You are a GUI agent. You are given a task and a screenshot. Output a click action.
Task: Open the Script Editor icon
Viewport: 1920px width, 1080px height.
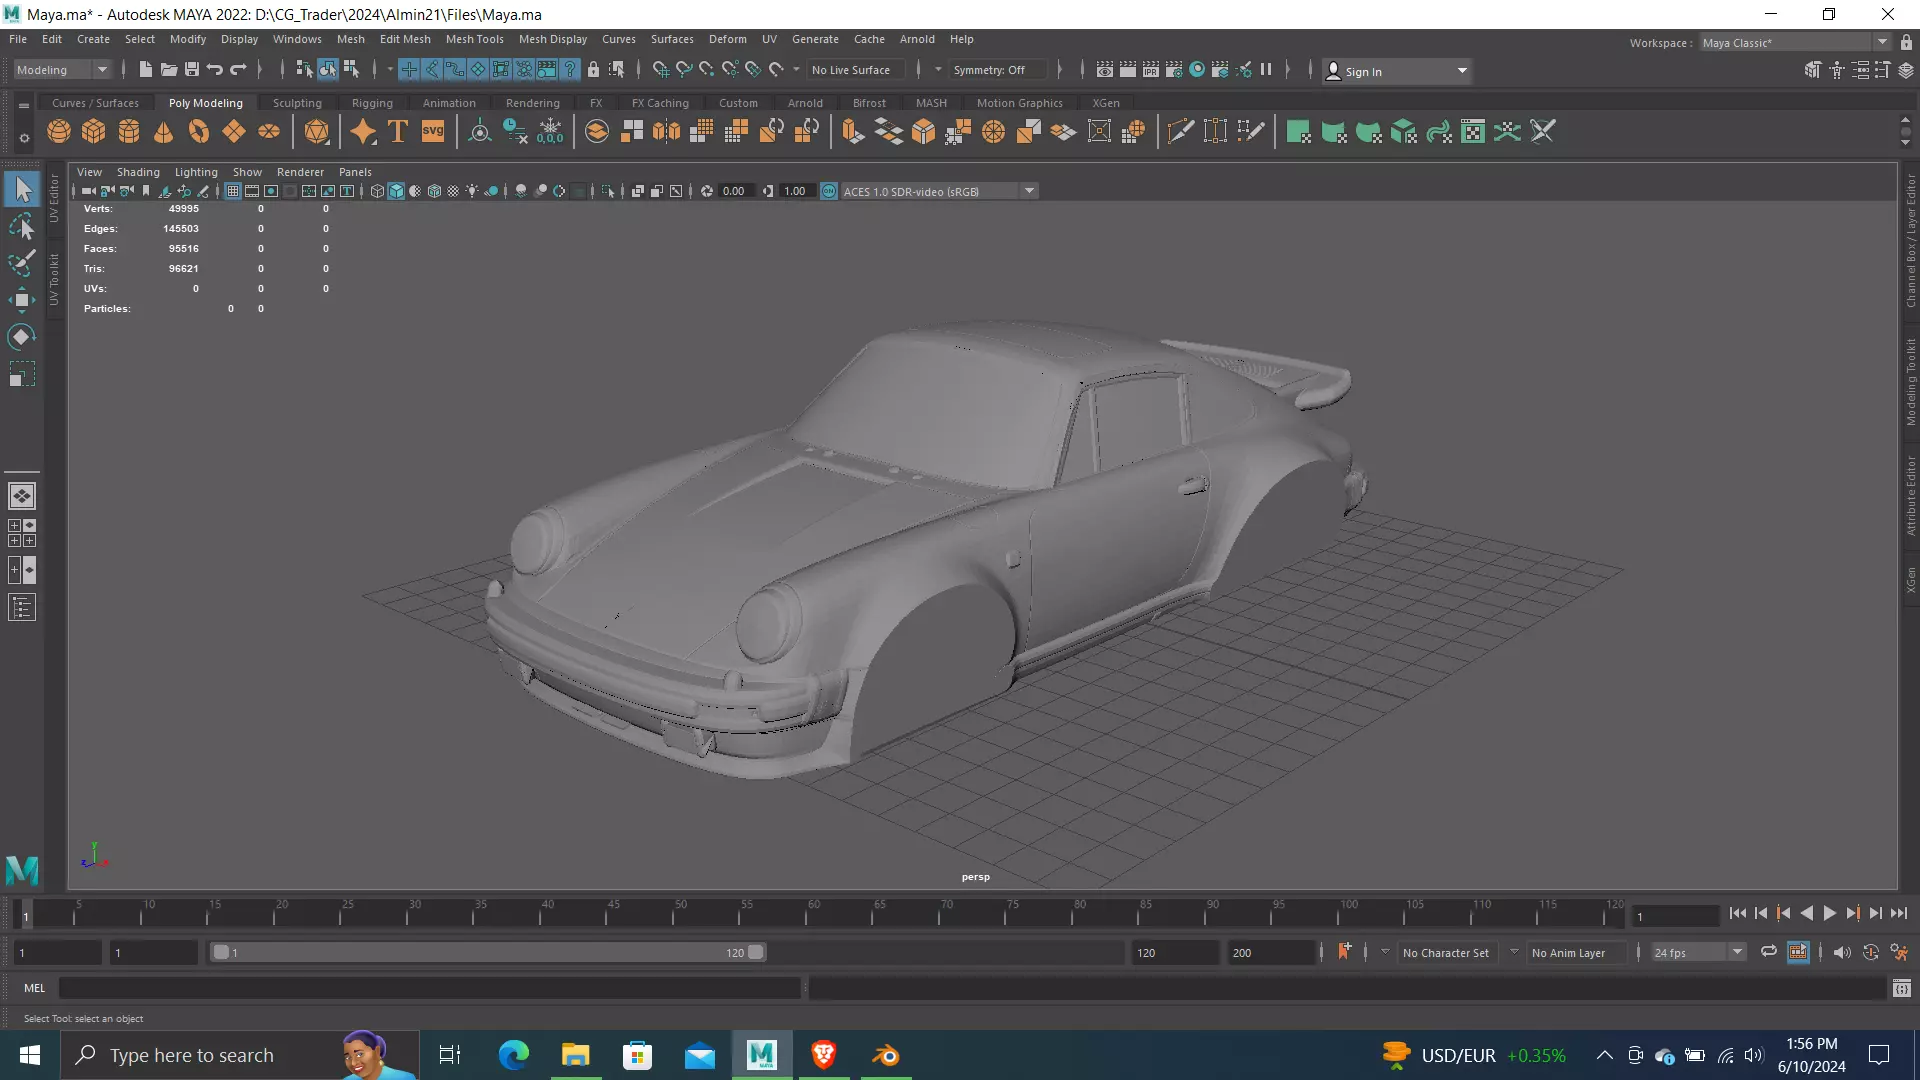[1901, 988]
